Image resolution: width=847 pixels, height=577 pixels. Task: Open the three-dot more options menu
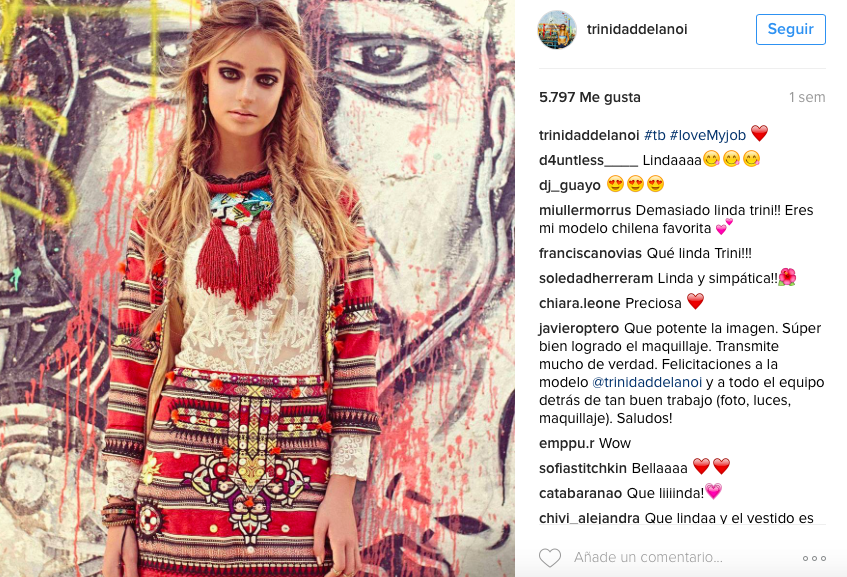[814, 558]
